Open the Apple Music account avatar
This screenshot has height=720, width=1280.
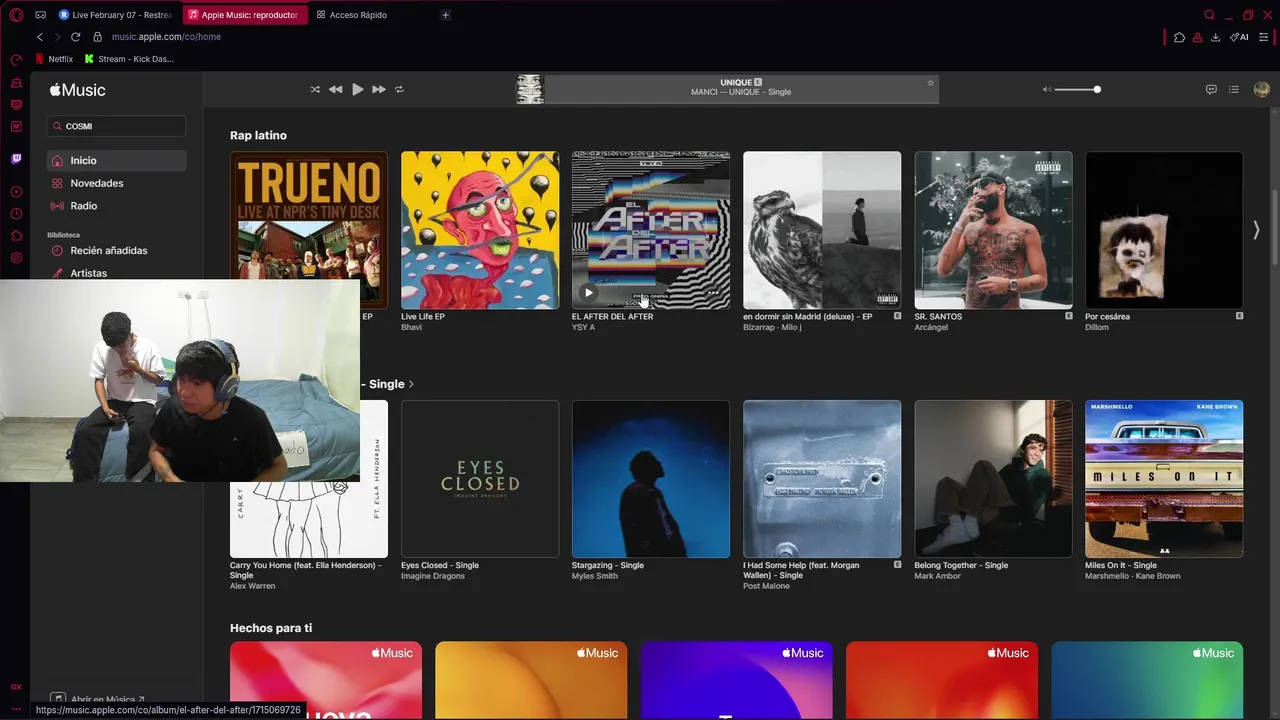(1261, 90)
